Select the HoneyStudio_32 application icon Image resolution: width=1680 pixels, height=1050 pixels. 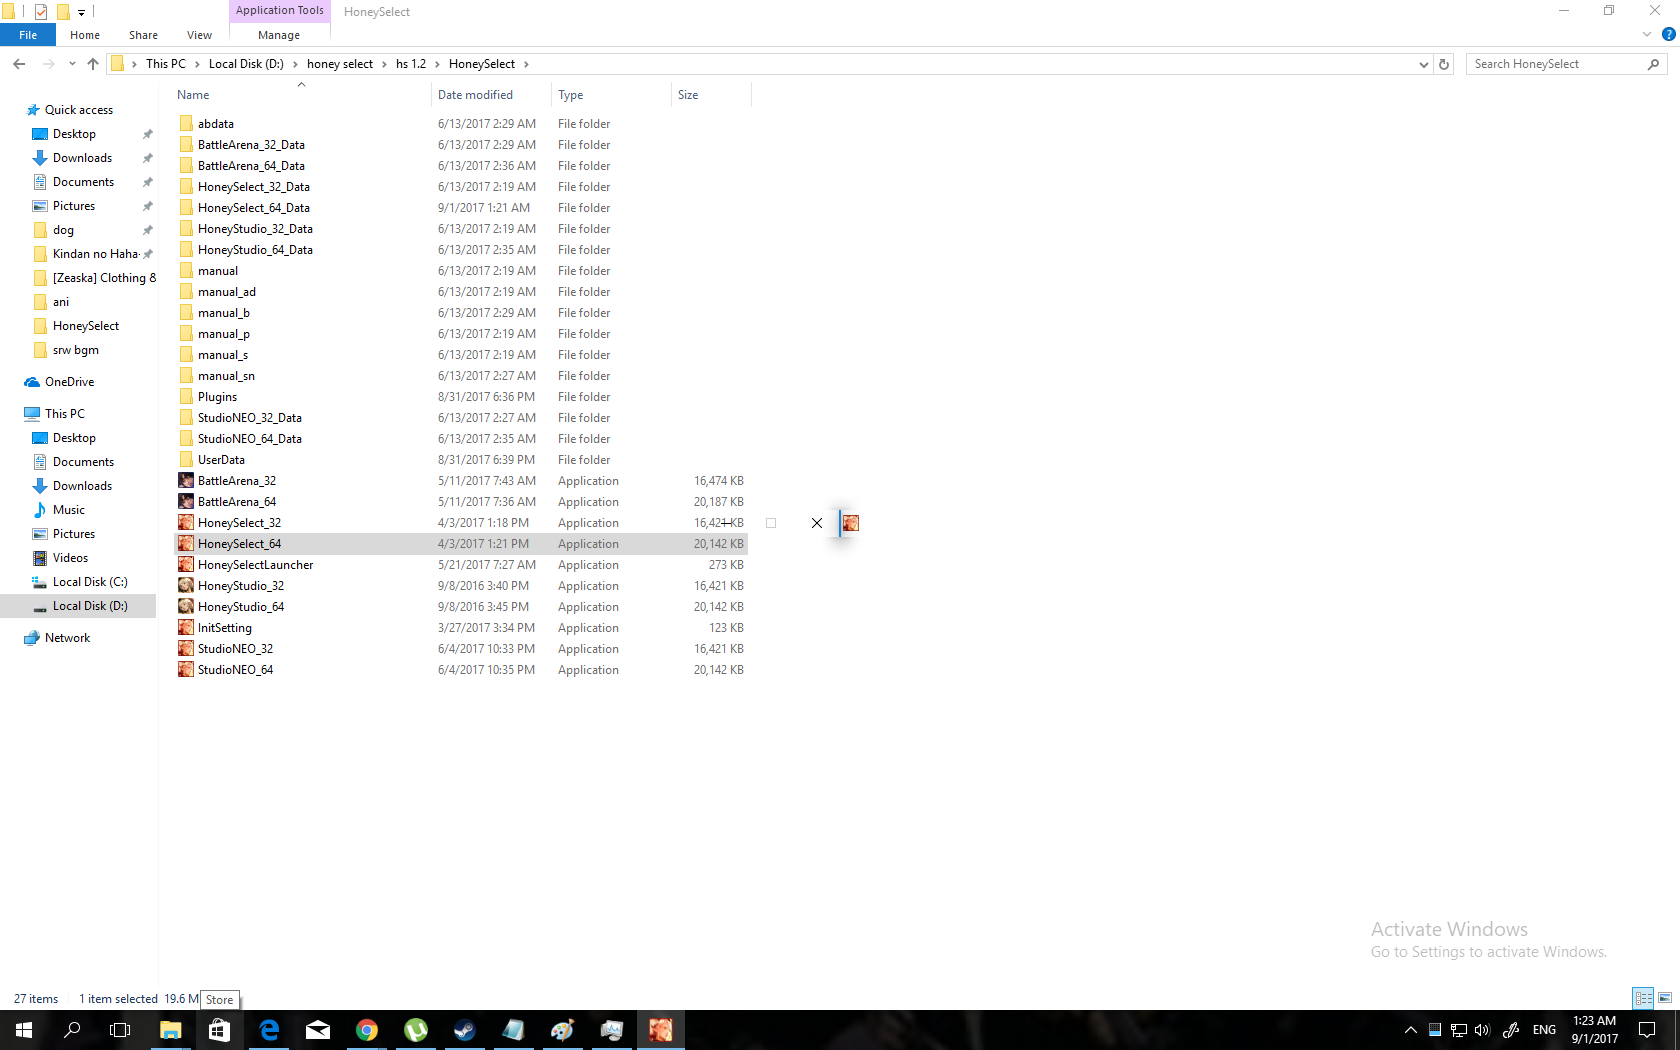tap(186, 586)
